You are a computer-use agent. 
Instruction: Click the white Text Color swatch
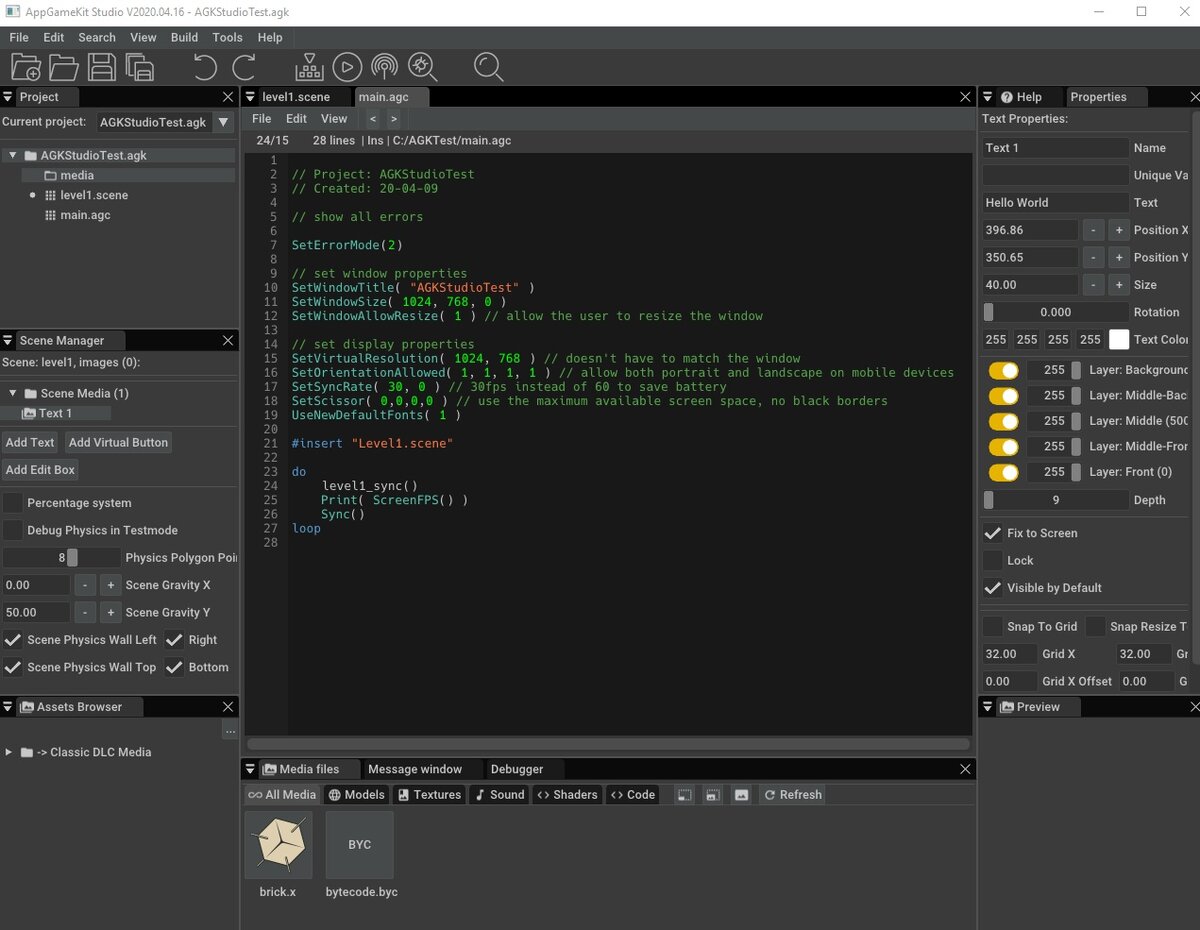1119,340
